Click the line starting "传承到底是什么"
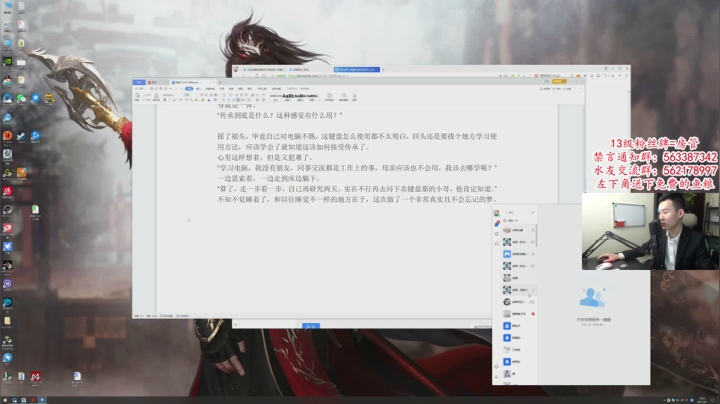 (x=280, y=115)
